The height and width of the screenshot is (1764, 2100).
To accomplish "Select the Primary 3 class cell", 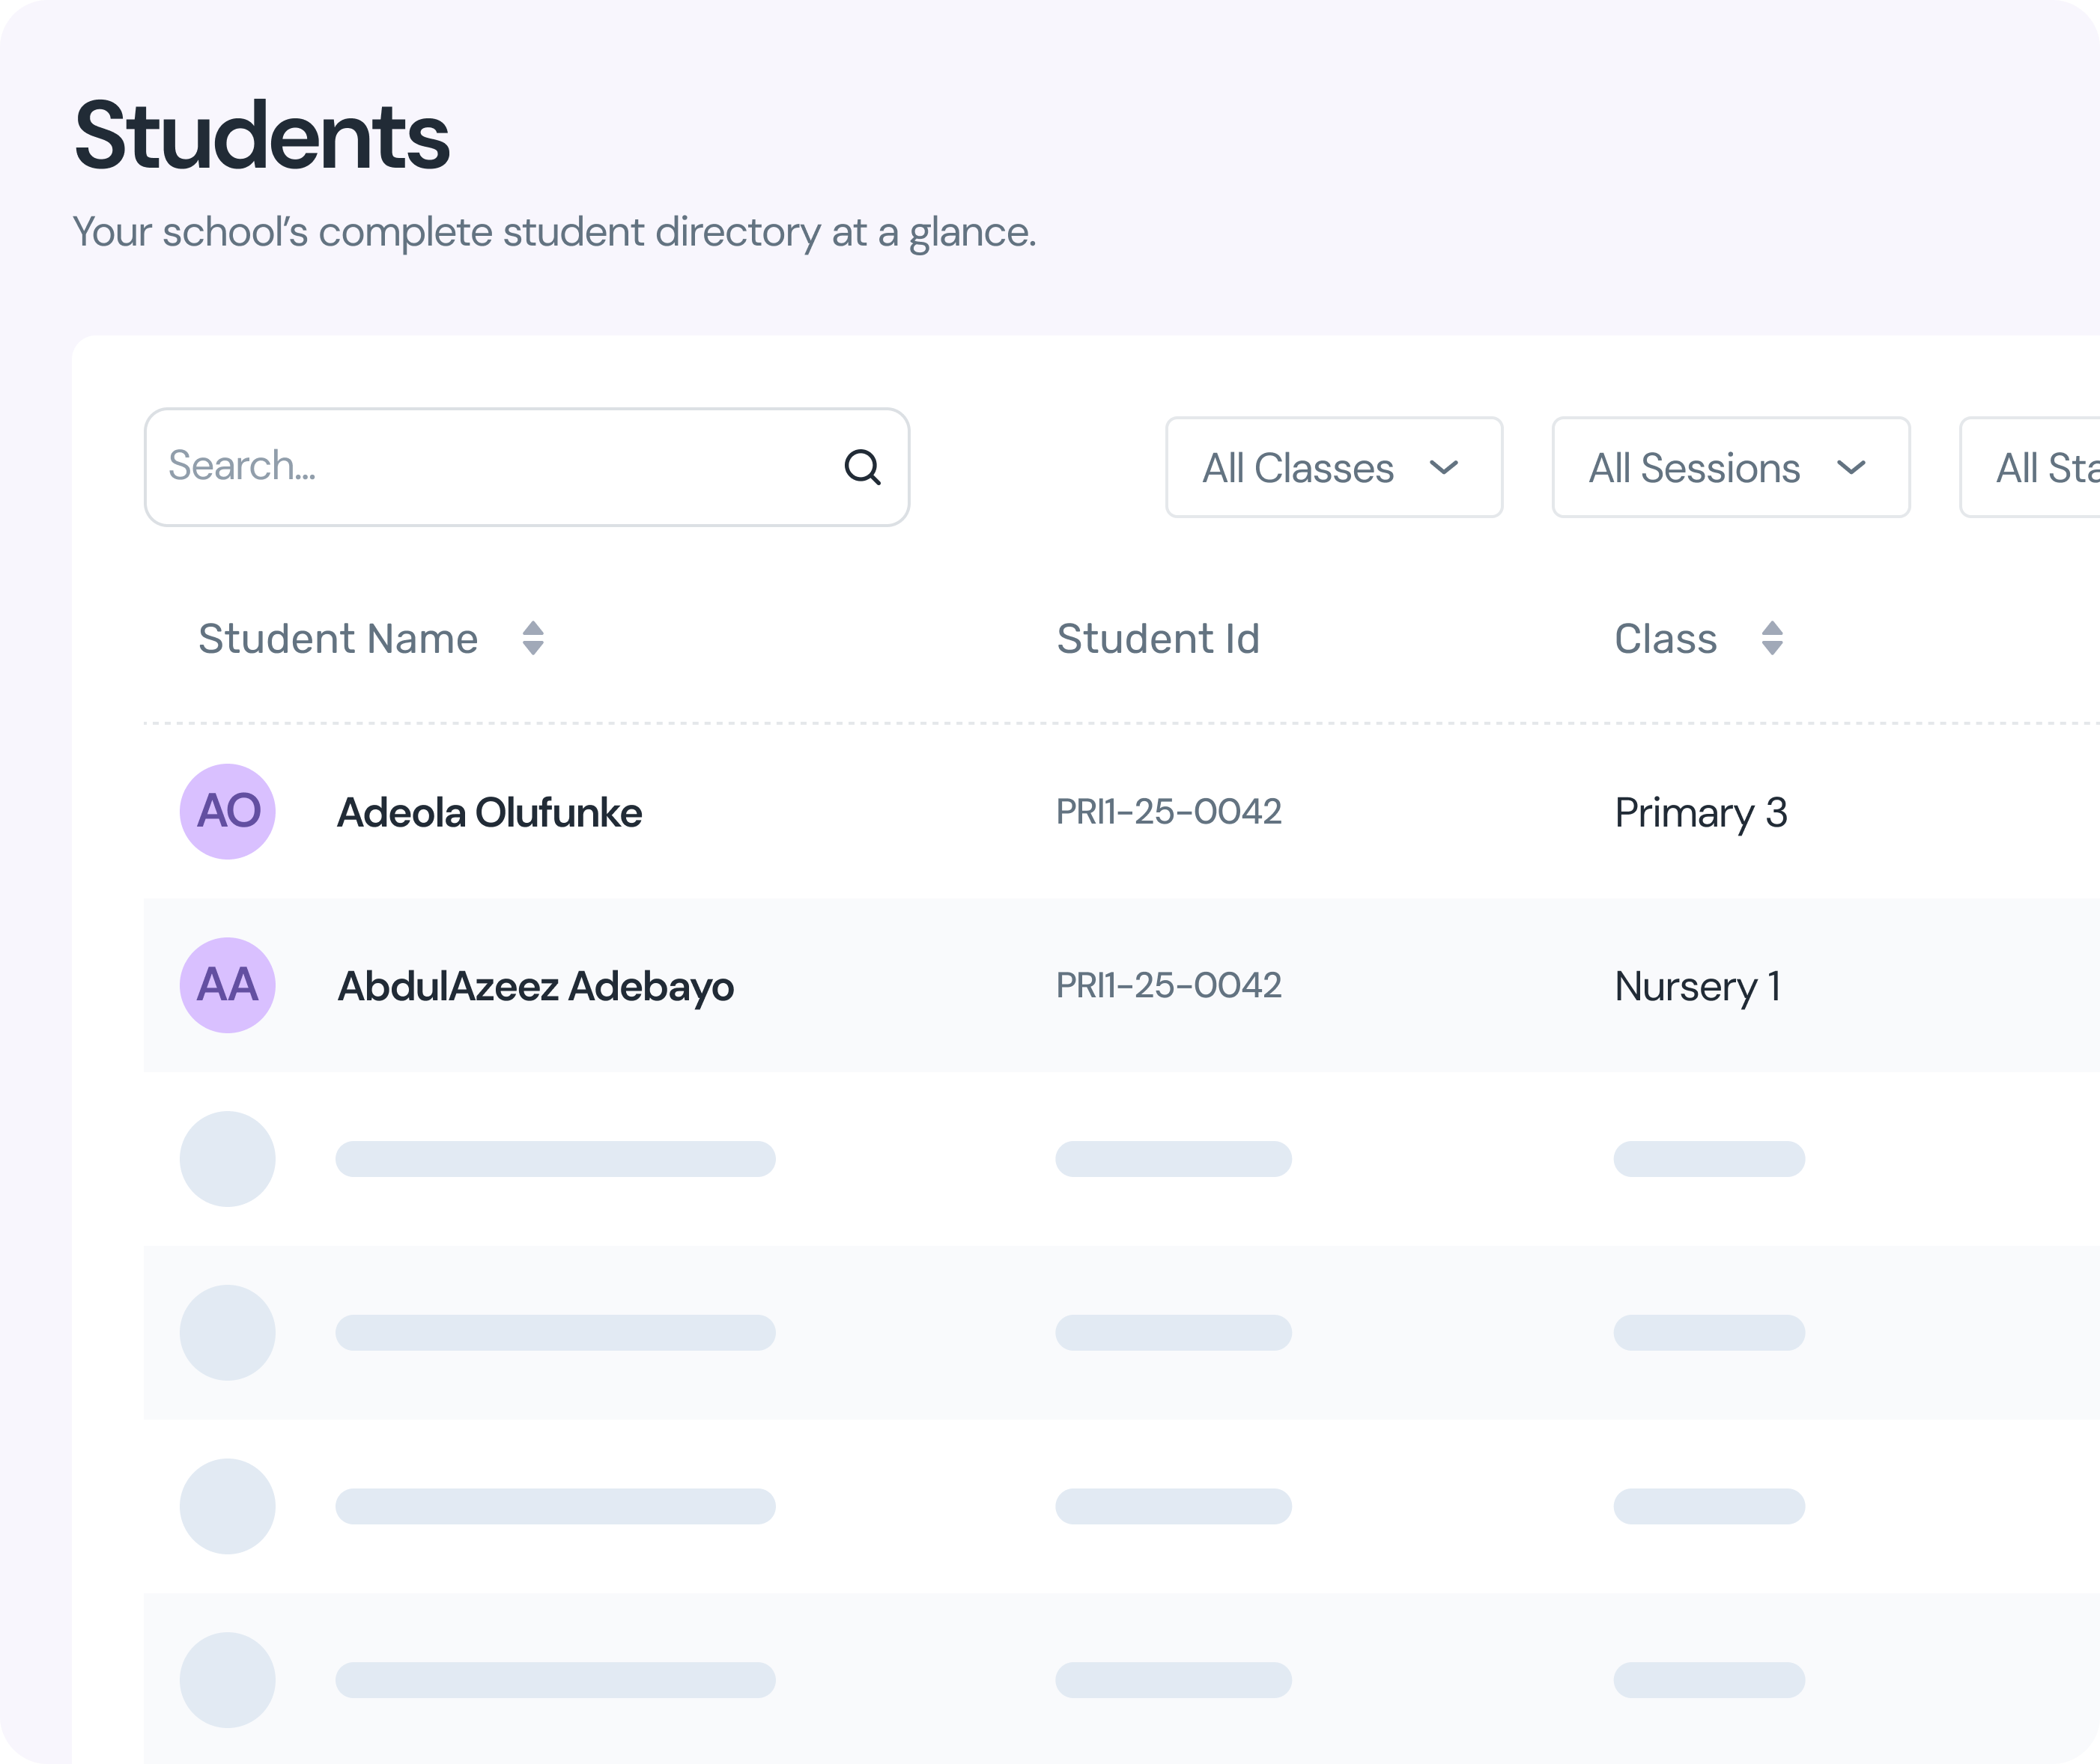I will click(x=1700, y=812).
